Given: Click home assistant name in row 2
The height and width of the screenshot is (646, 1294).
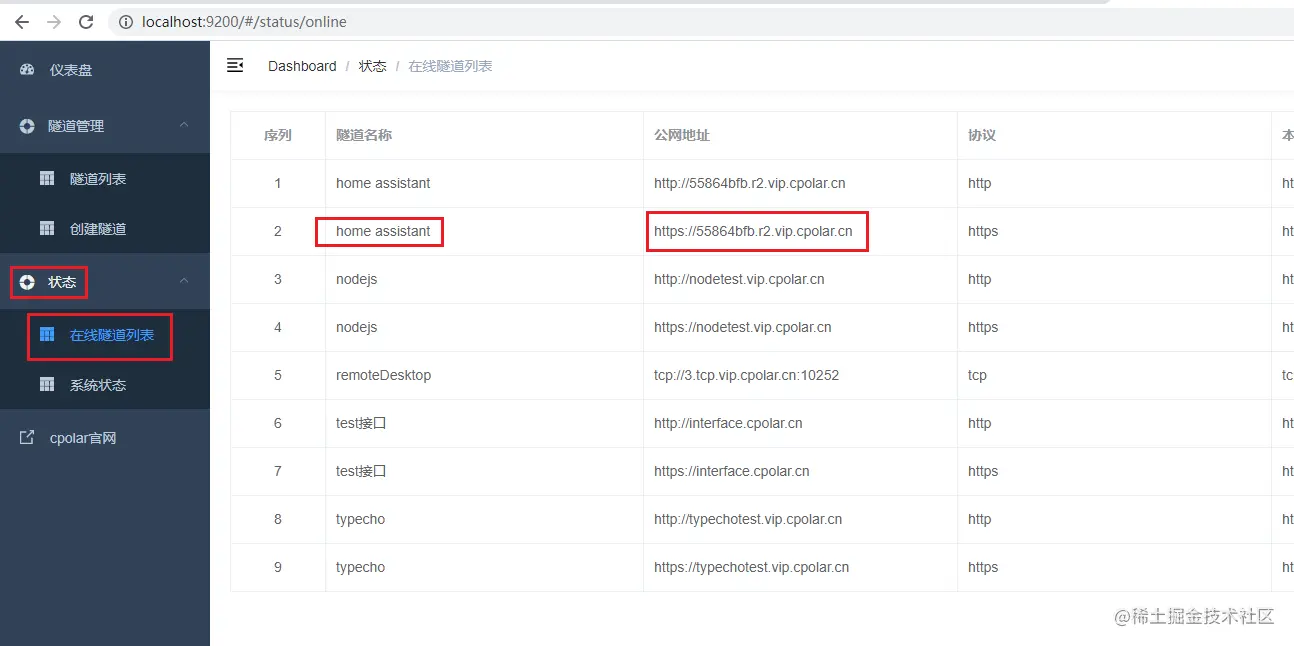Looking at the screenshot, I should coord(383,231).
